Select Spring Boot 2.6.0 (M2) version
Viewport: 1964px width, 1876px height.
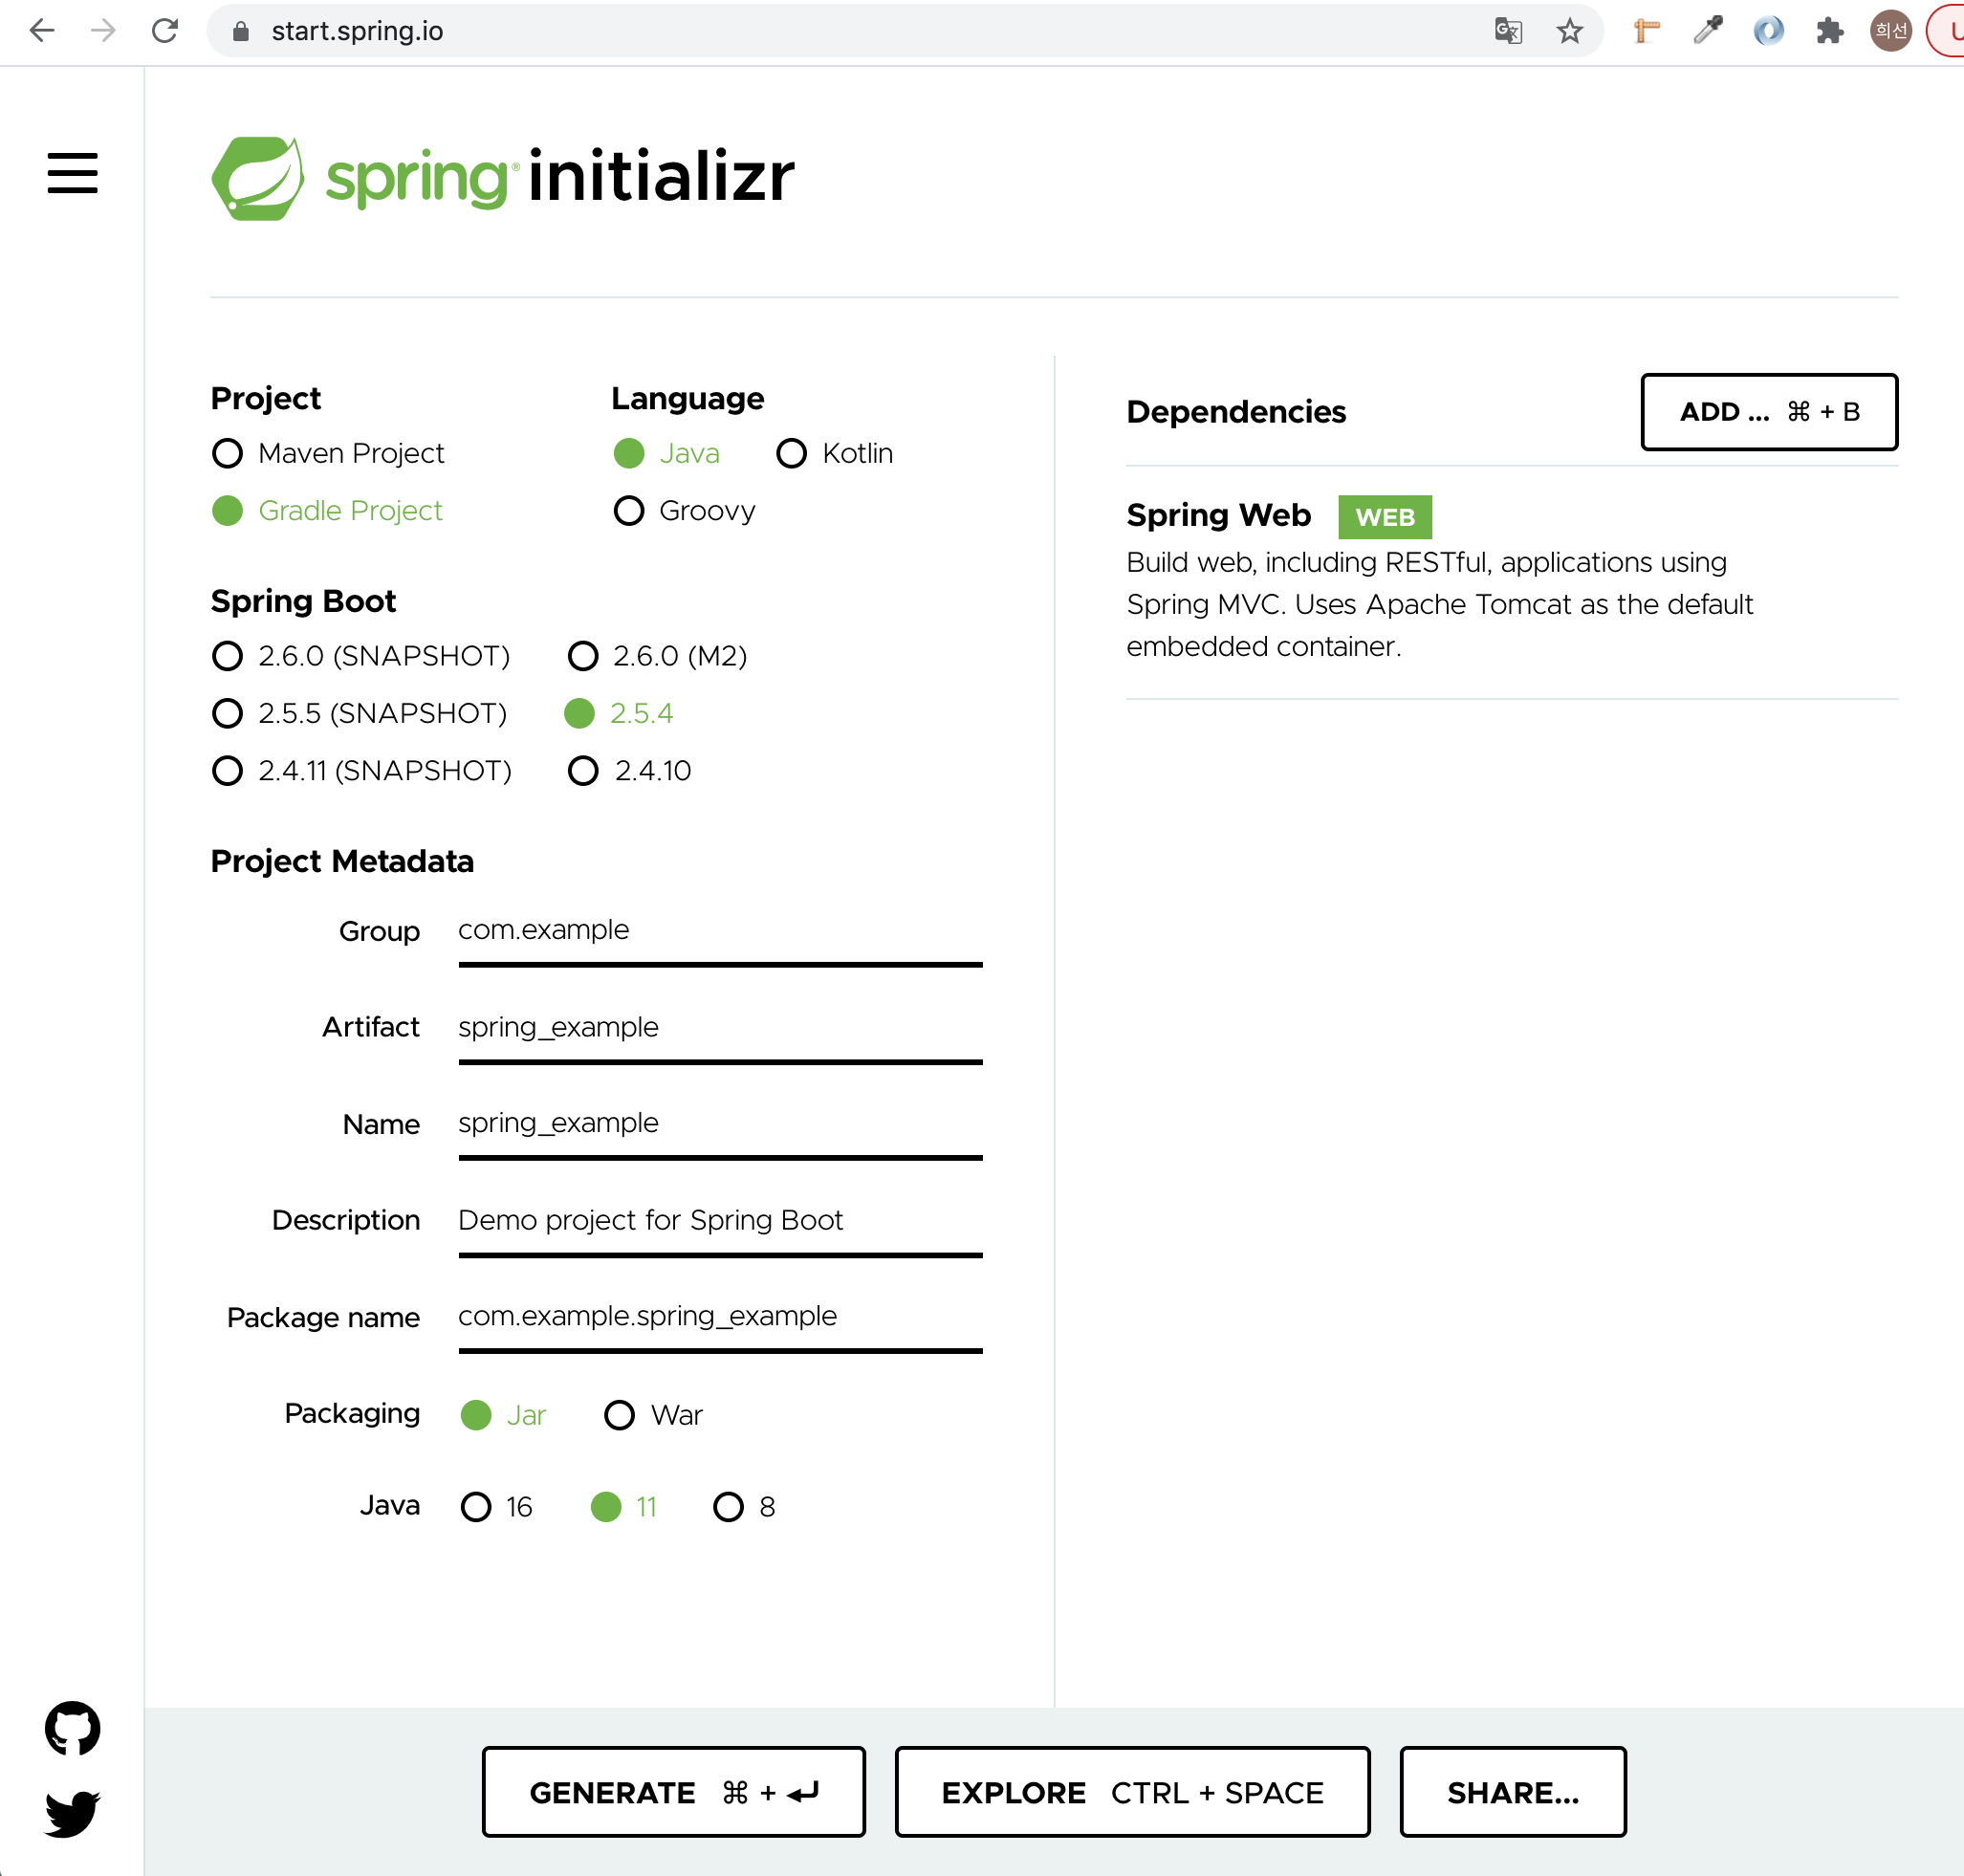click(583, 656)
